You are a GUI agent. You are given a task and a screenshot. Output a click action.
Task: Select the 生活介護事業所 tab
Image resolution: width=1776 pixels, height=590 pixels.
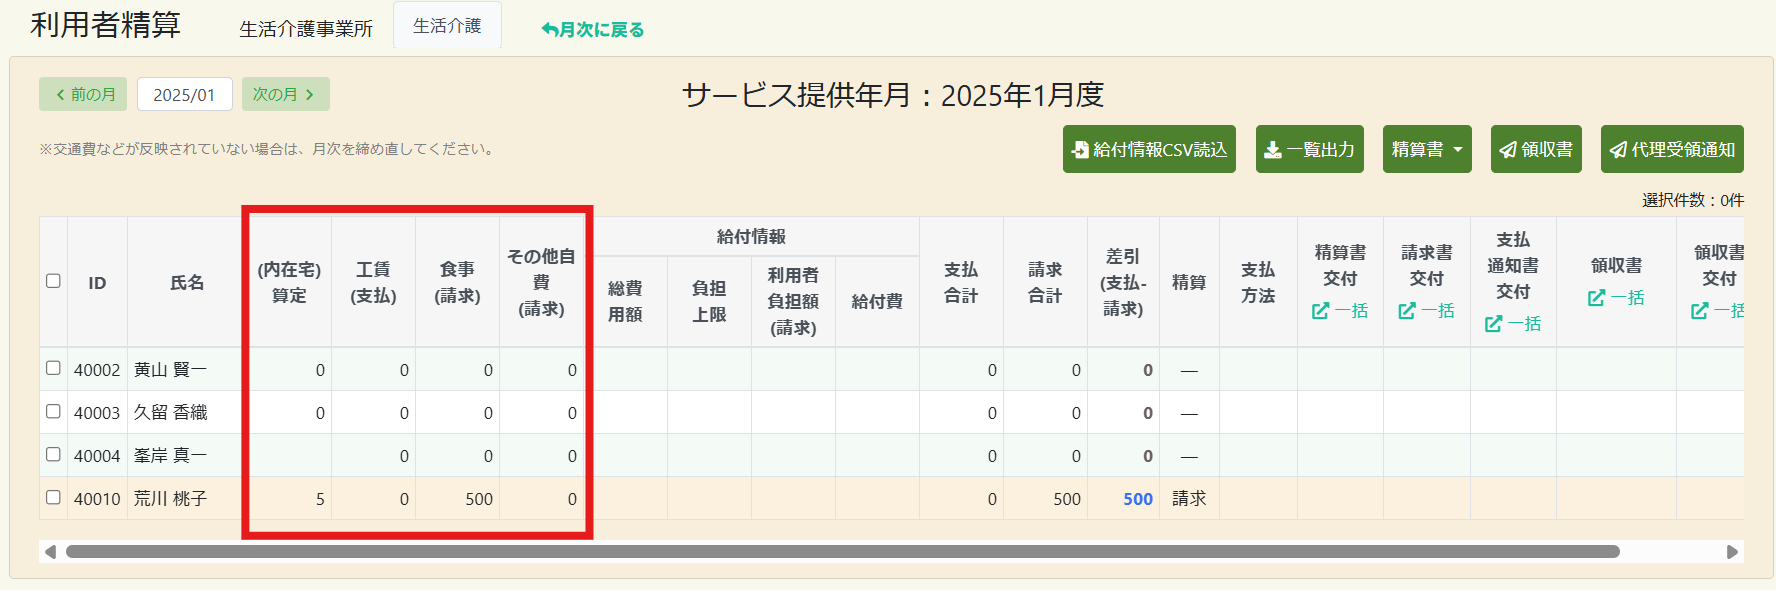coord(306,29)
